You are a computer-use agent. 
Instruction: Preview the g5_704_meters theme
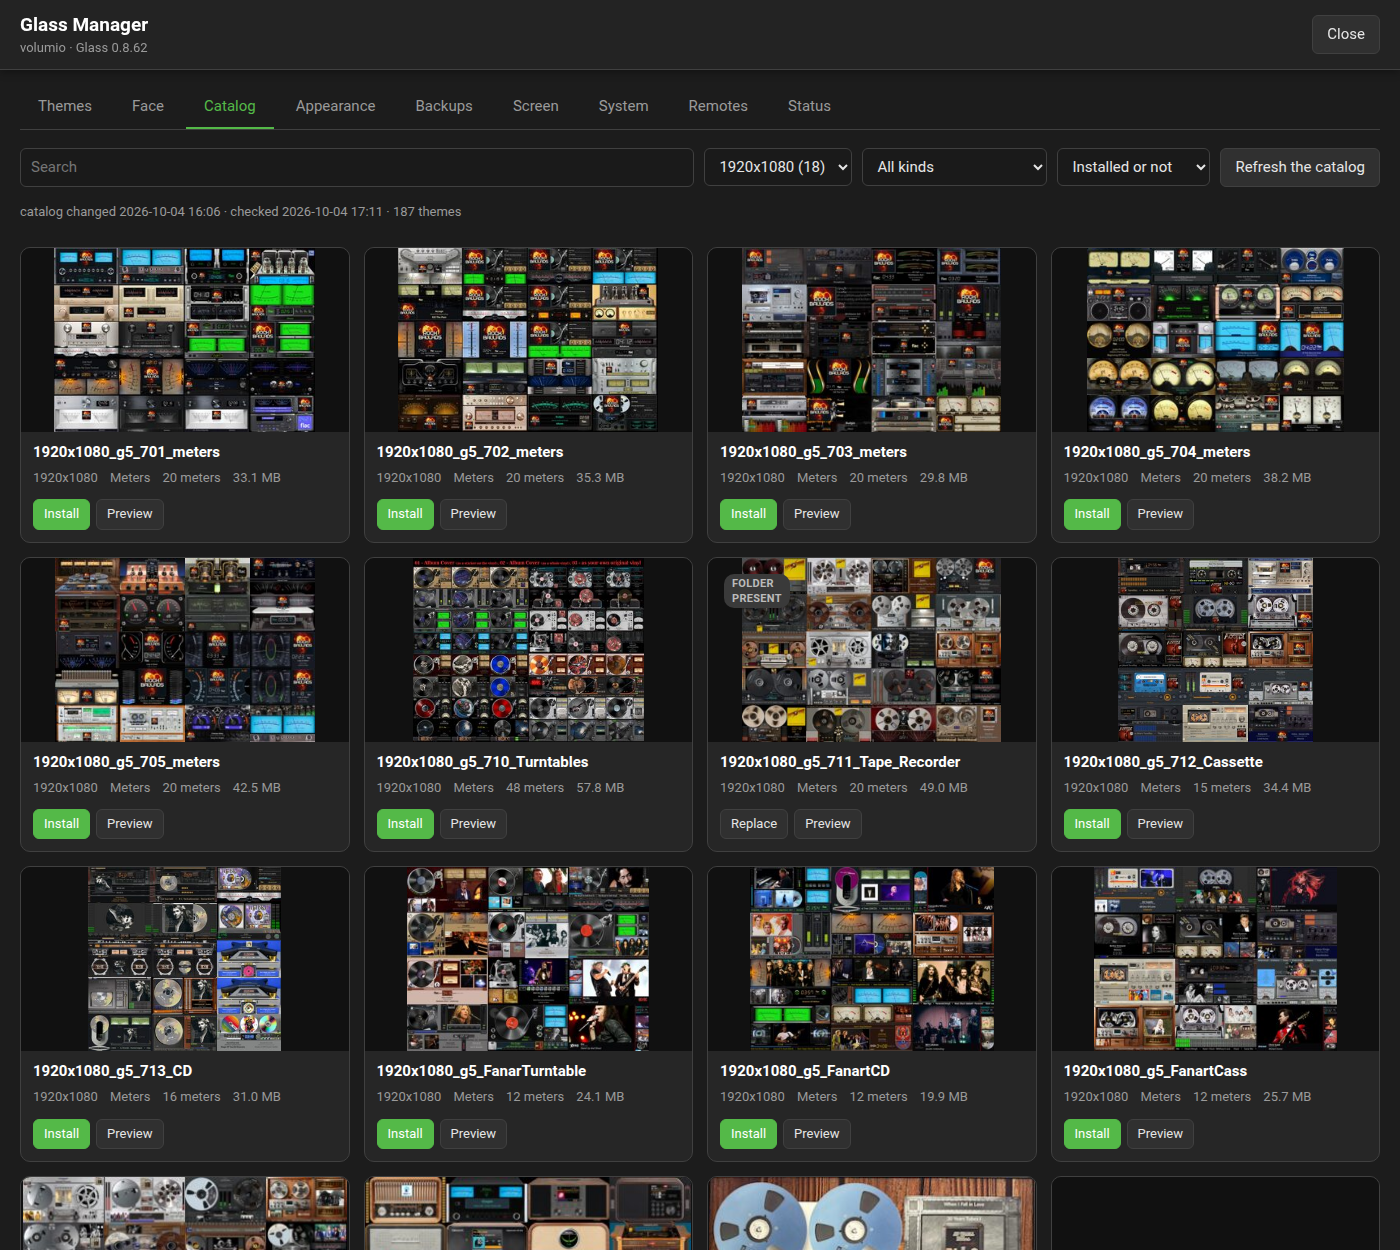coord(1160,514)
